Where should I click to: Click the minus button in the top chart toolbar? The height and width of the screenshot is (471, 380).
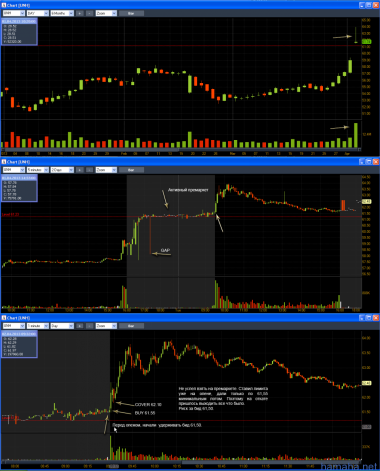click(x=90, y=13)
